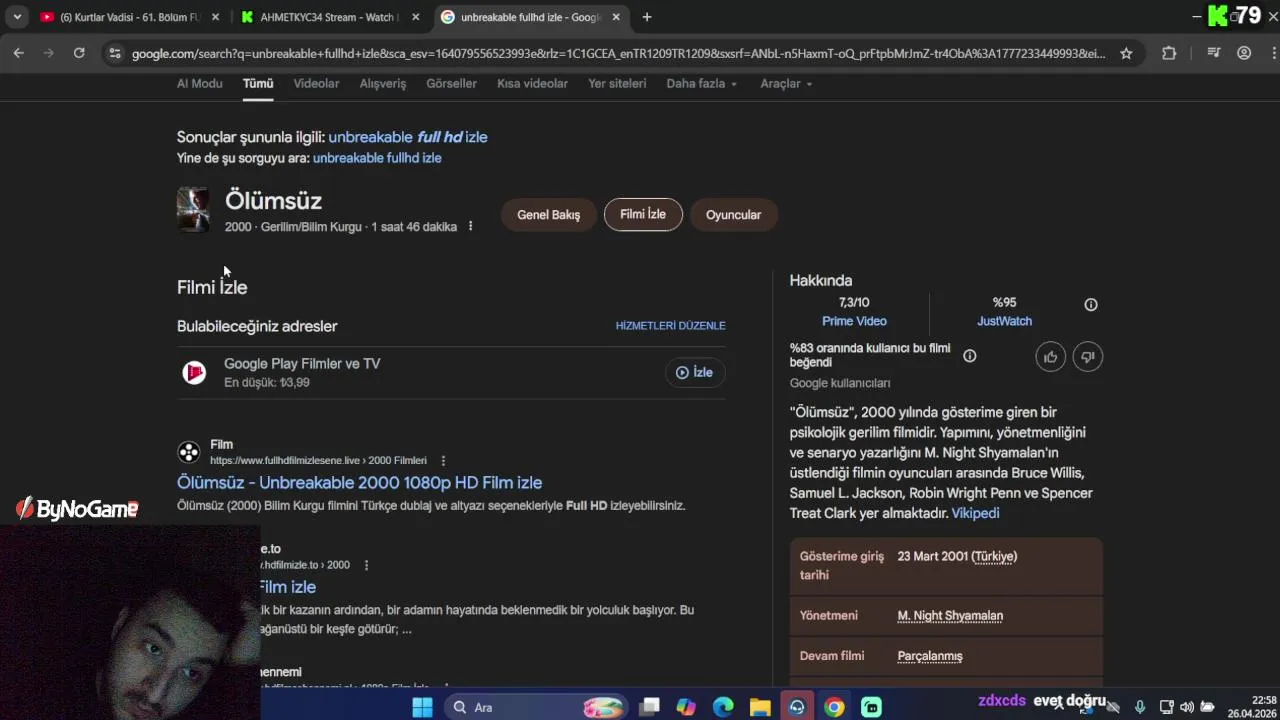Open the browser extensions puzzle icon
The width and height of the screenshot is (1280, 720).
click(1169, 53)
